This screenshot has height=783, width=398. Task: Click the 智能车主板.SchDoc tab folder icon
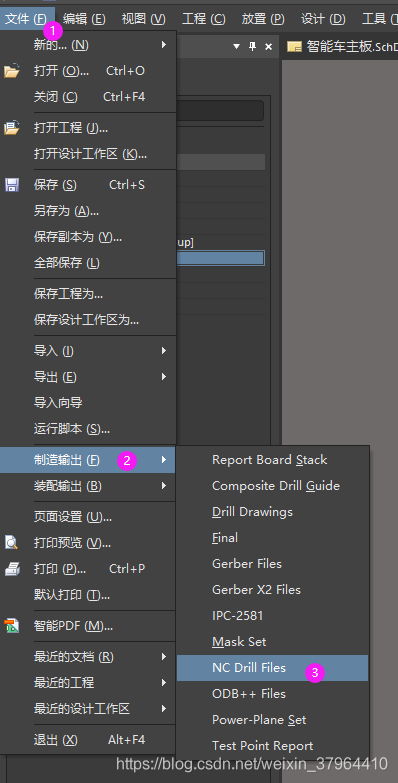[295, 47]
